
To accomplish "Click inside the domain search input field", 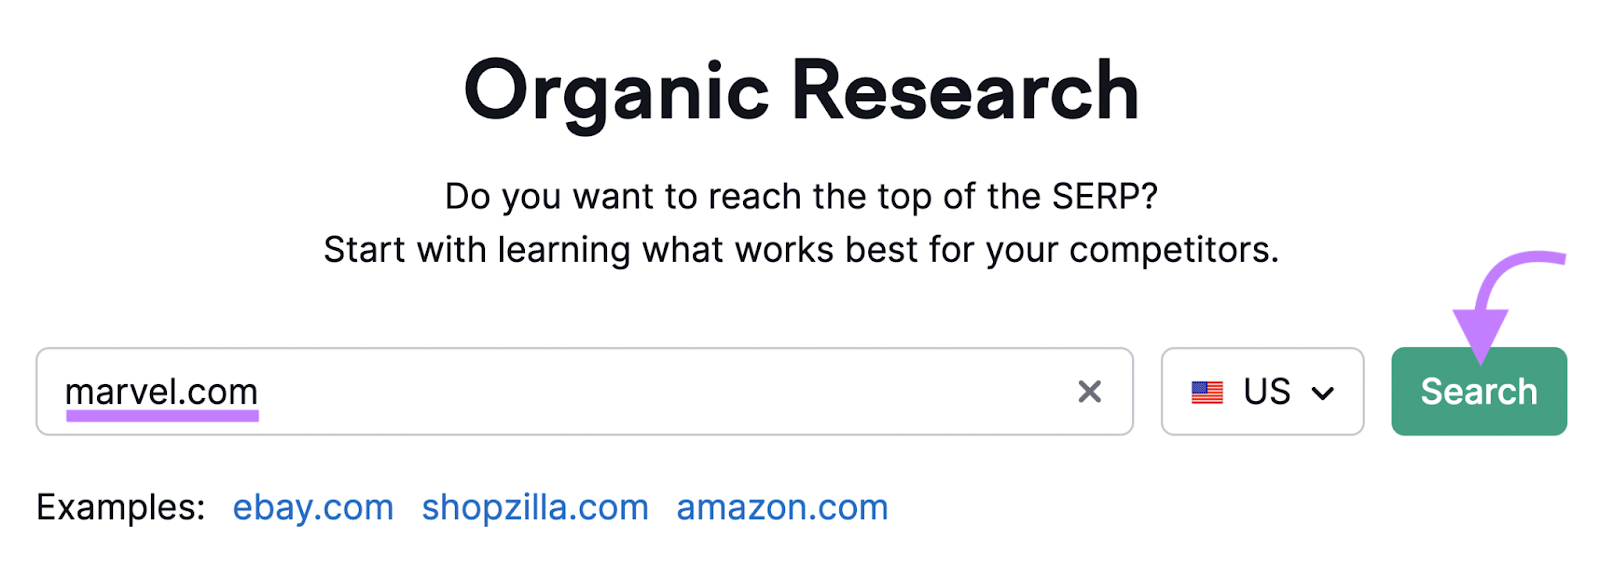I will (600, 392).
